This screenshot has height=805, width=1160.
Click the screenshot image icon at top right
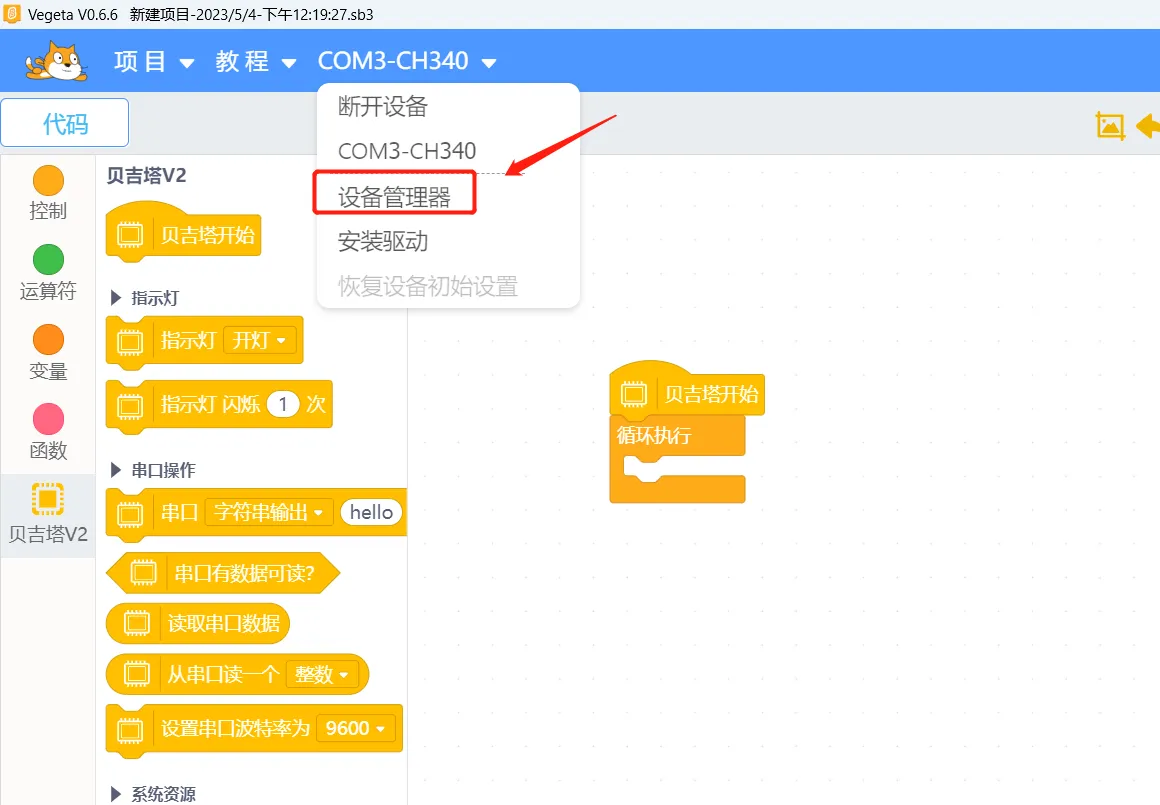pyautogui.click(x=1110, y=125)
